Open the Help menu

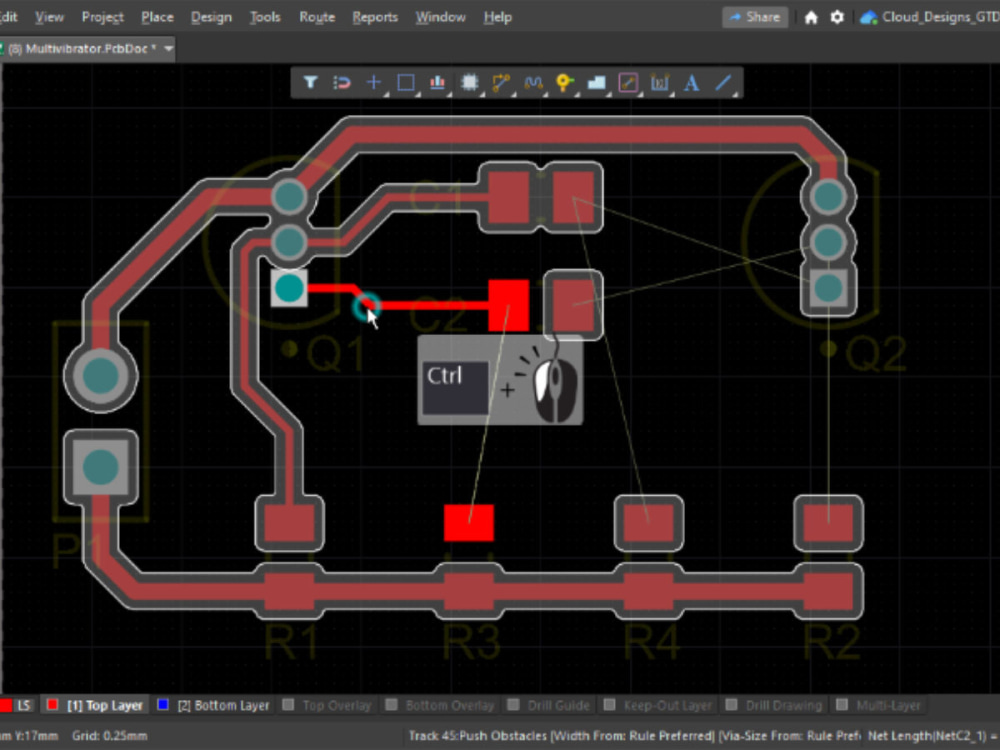[497, 17]
